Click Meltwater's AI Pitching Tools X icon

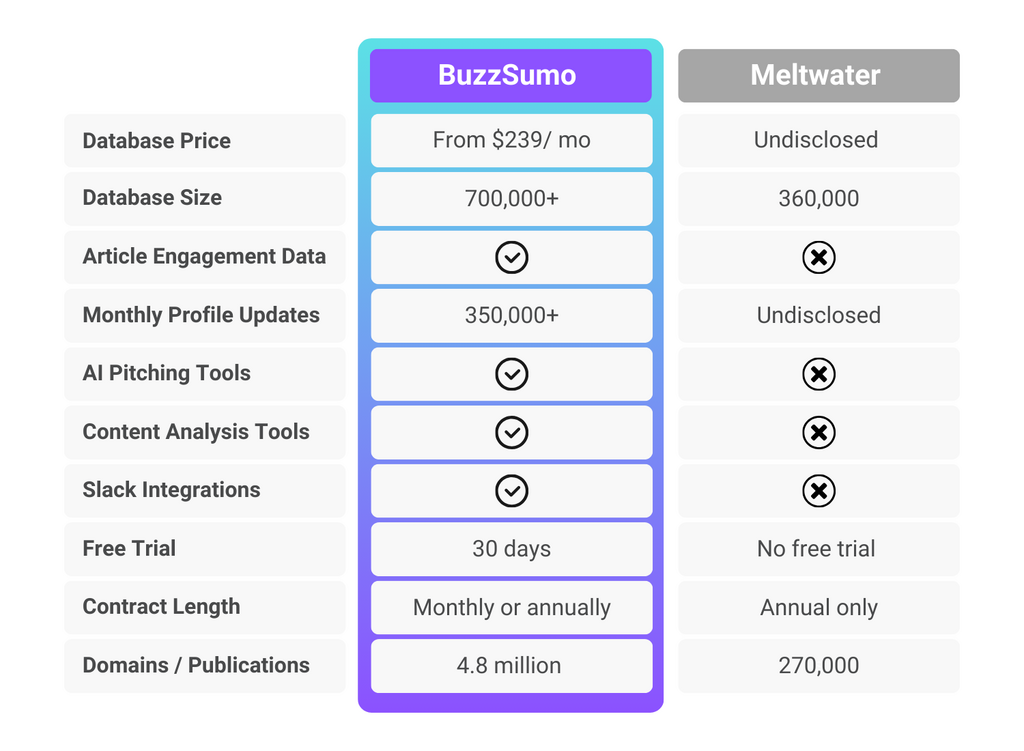(818, 374)
